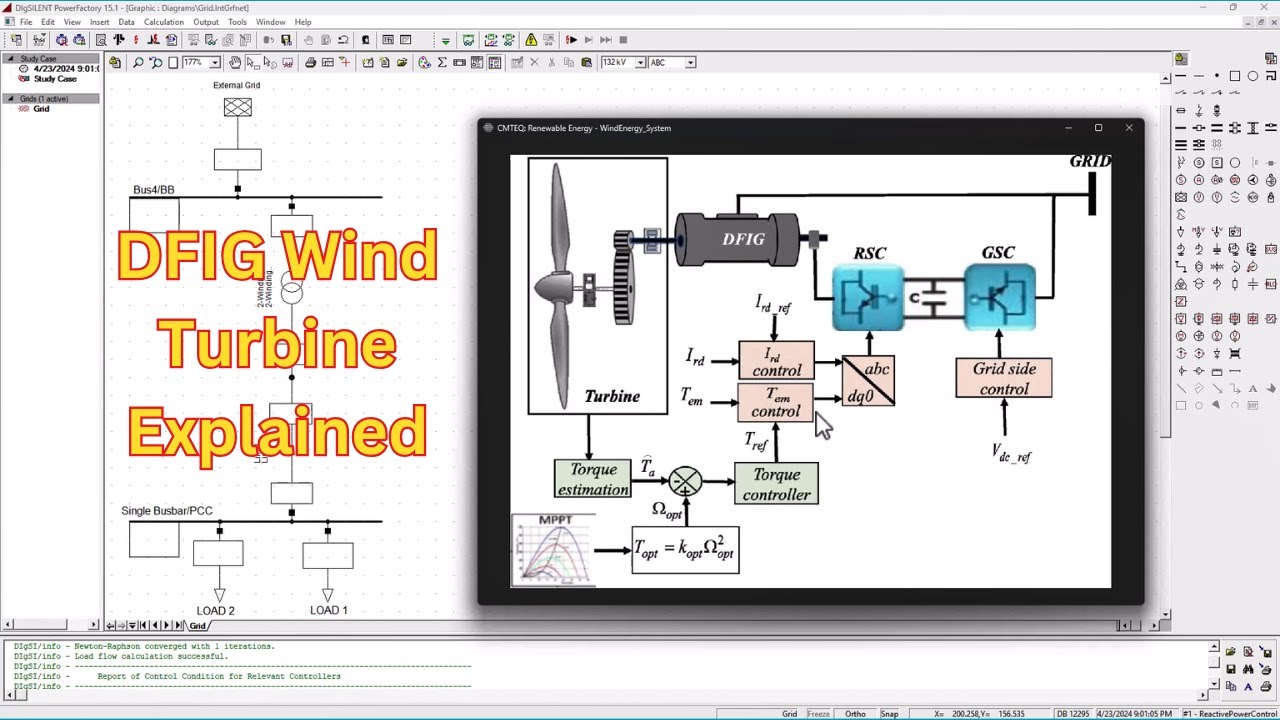This screenshot has height=720, width=1280.
Task: Open the 132 kV voltage level dropdown
Action: pyautogui.click(x=641, y=62)
